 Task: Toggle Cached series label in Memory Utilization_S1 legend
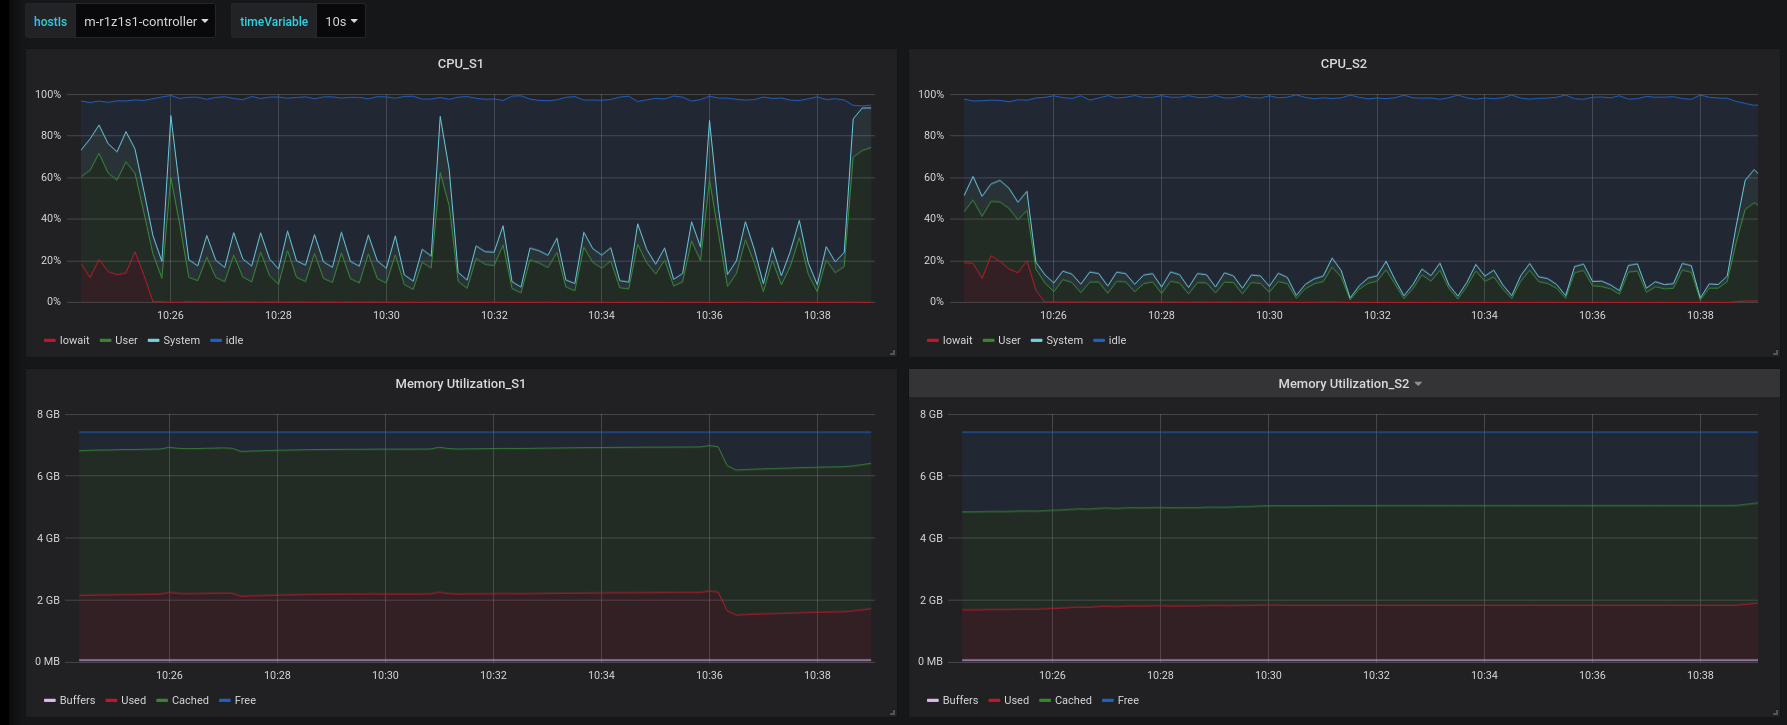(190, 701)
